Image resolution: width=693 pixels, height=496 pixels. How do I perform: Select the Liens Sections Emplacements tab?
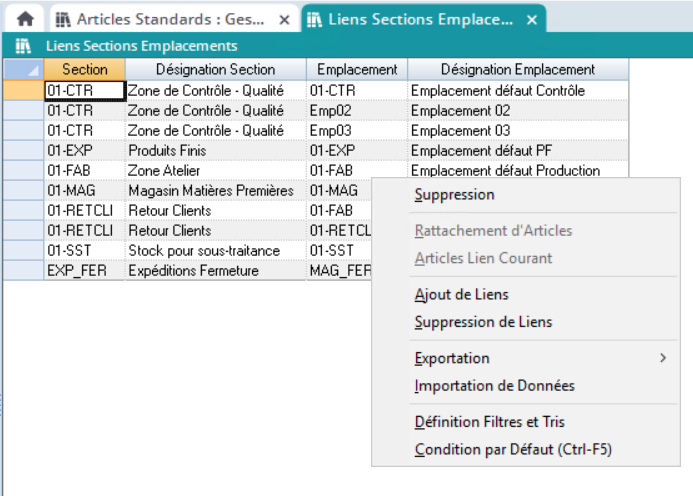pyautogui.click(x=420, y=19)
